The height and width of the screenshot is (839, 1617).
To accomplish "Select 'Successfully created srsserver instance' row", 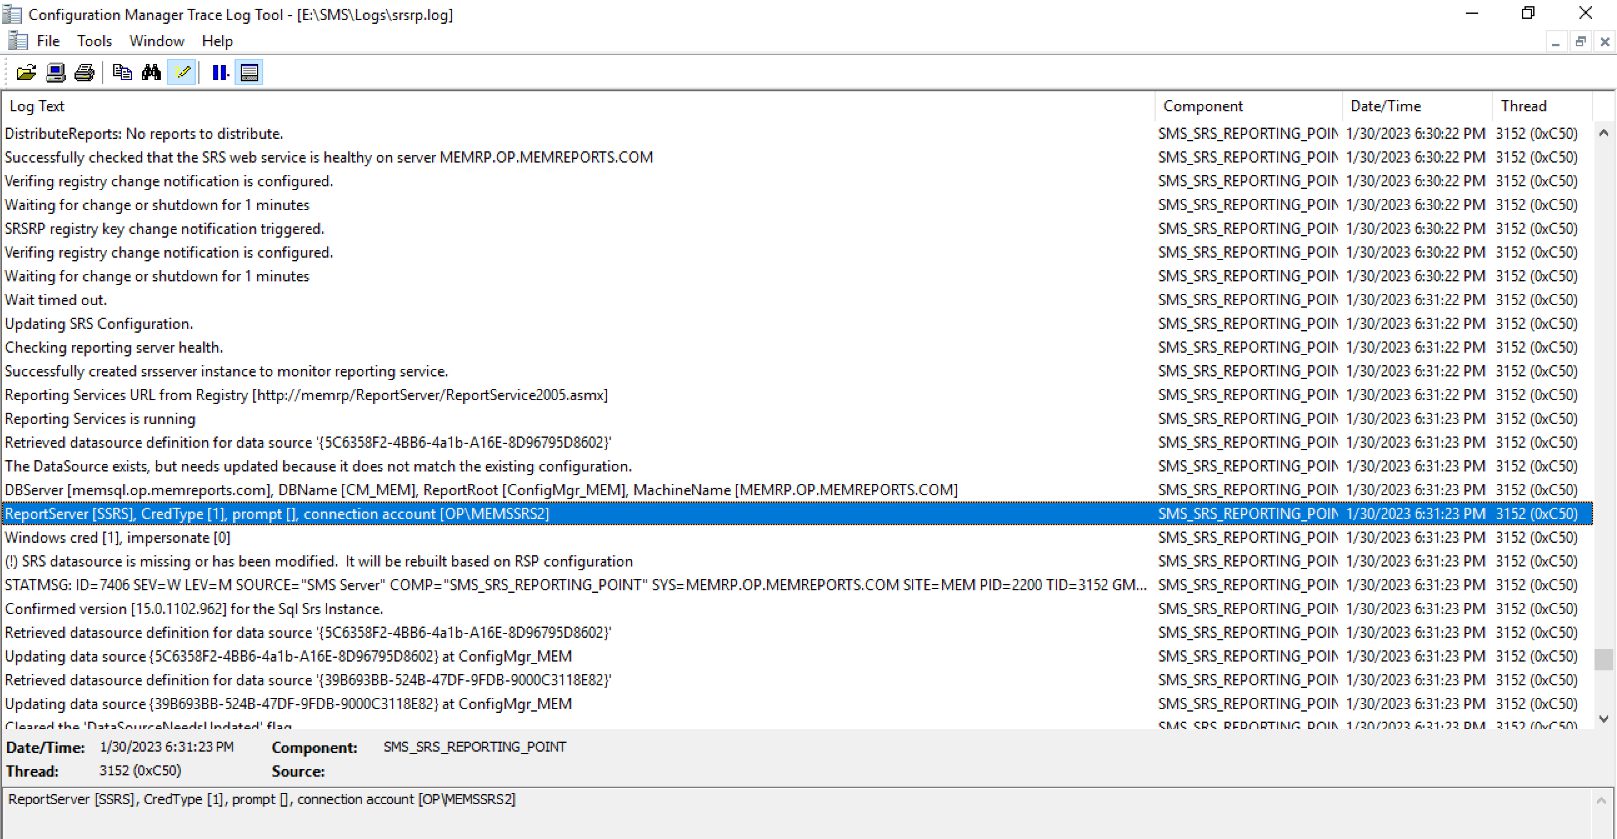I will 797,371.
